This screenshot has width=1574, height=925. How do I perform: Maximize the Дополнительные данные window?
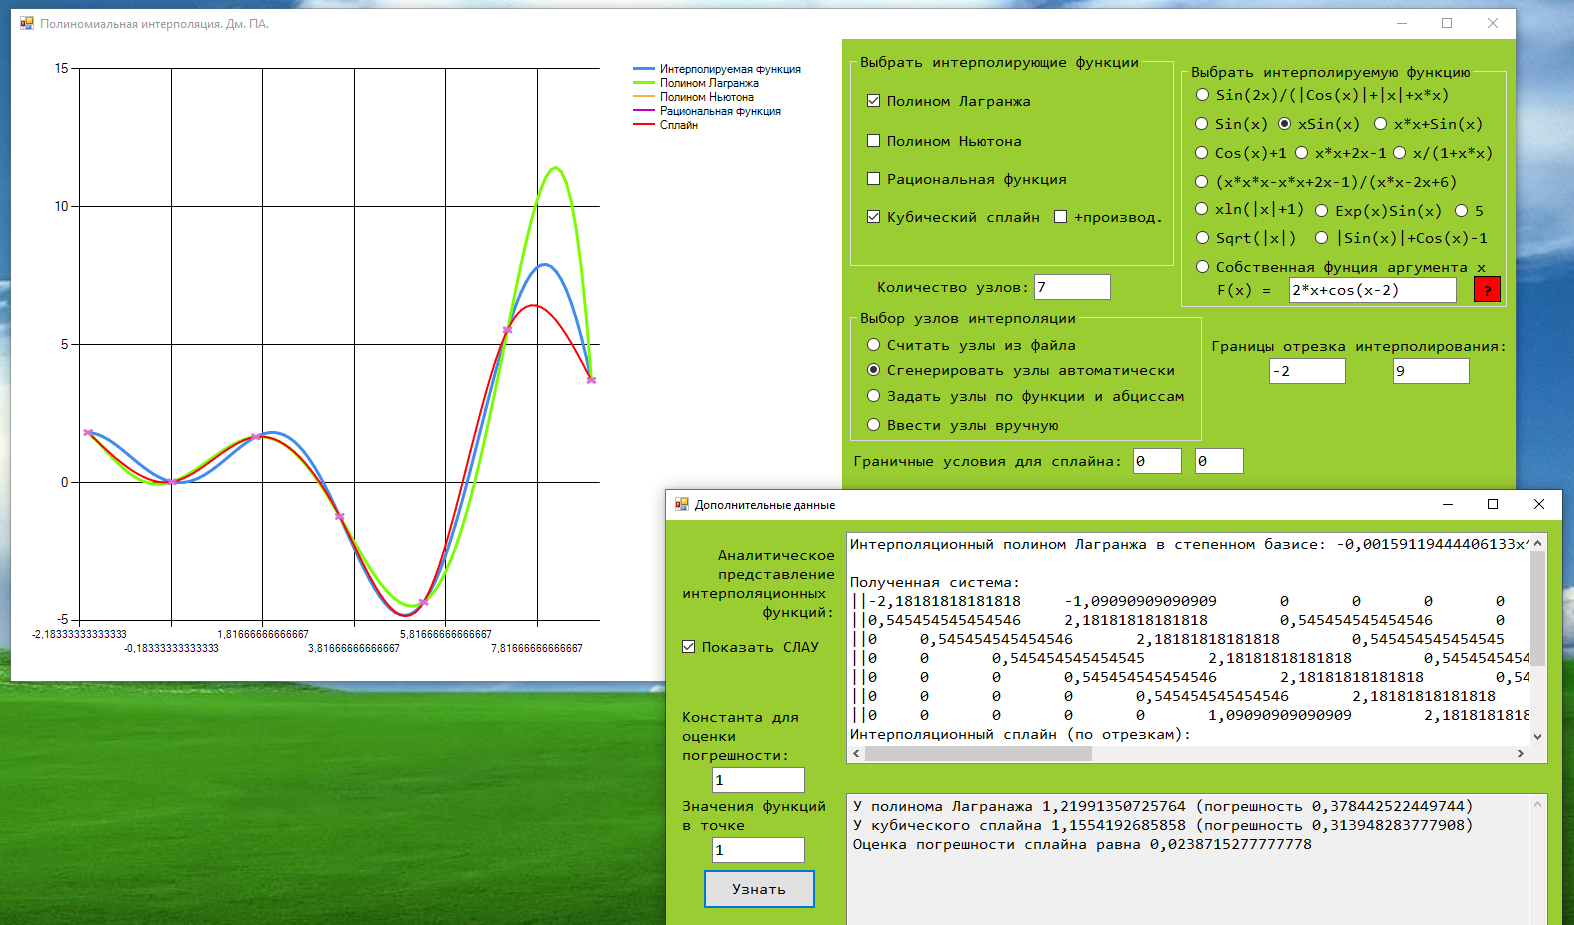pyautogui.click(x=1493, y=505)
